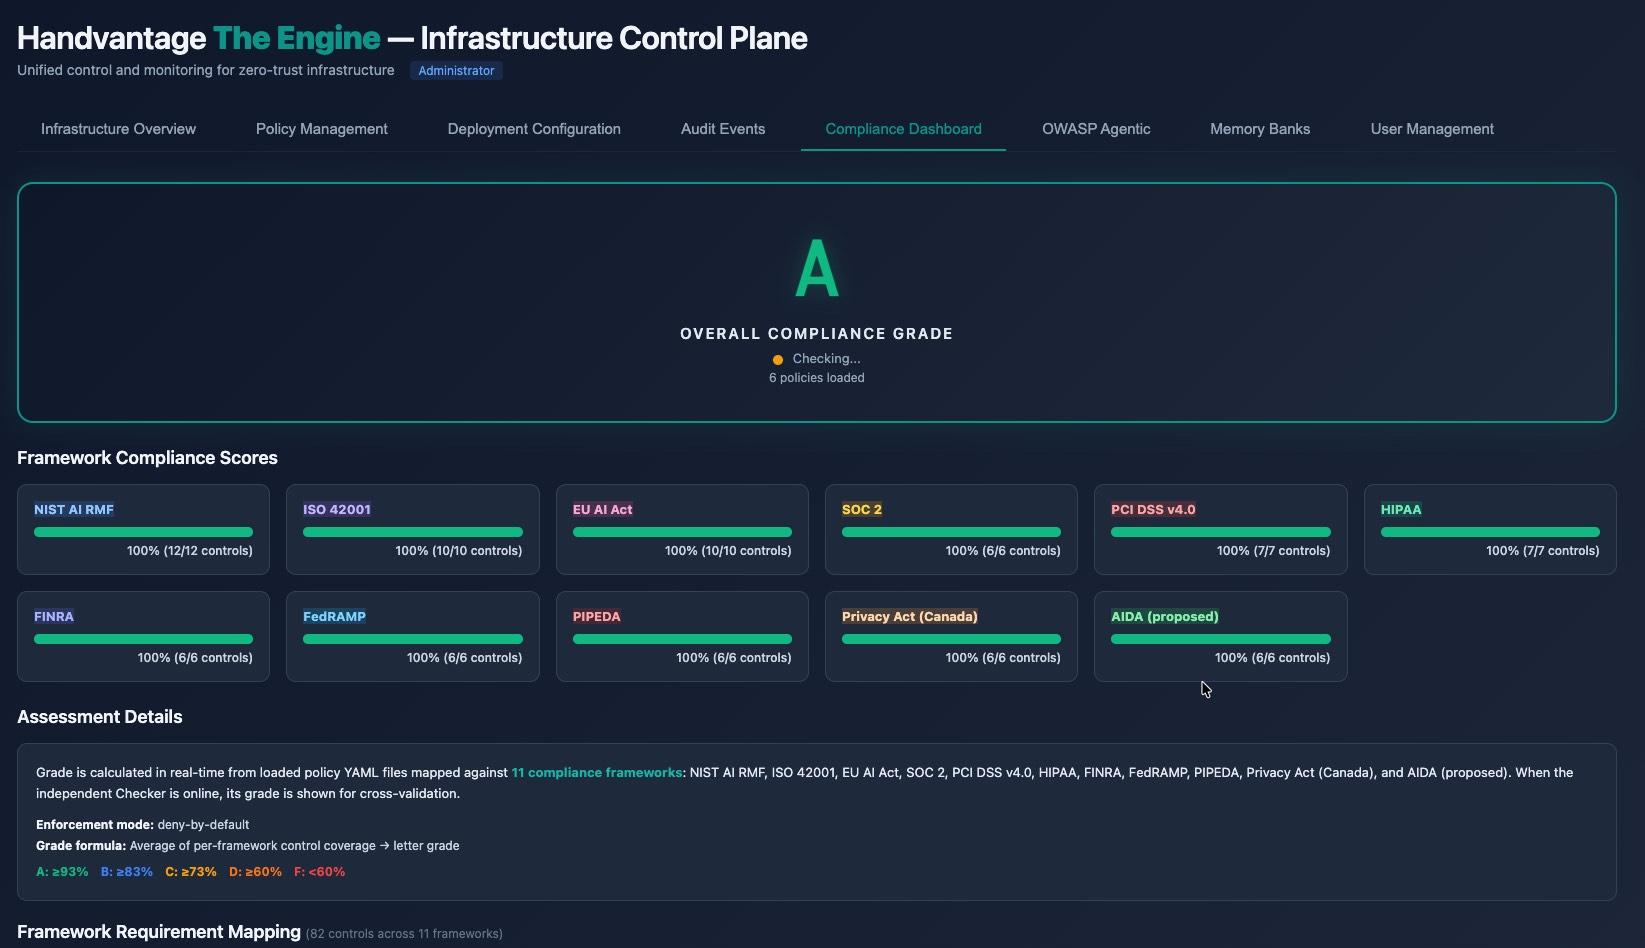Click the HIPAA framework label
1645x948 pixels.
(x=1400, y=509)
